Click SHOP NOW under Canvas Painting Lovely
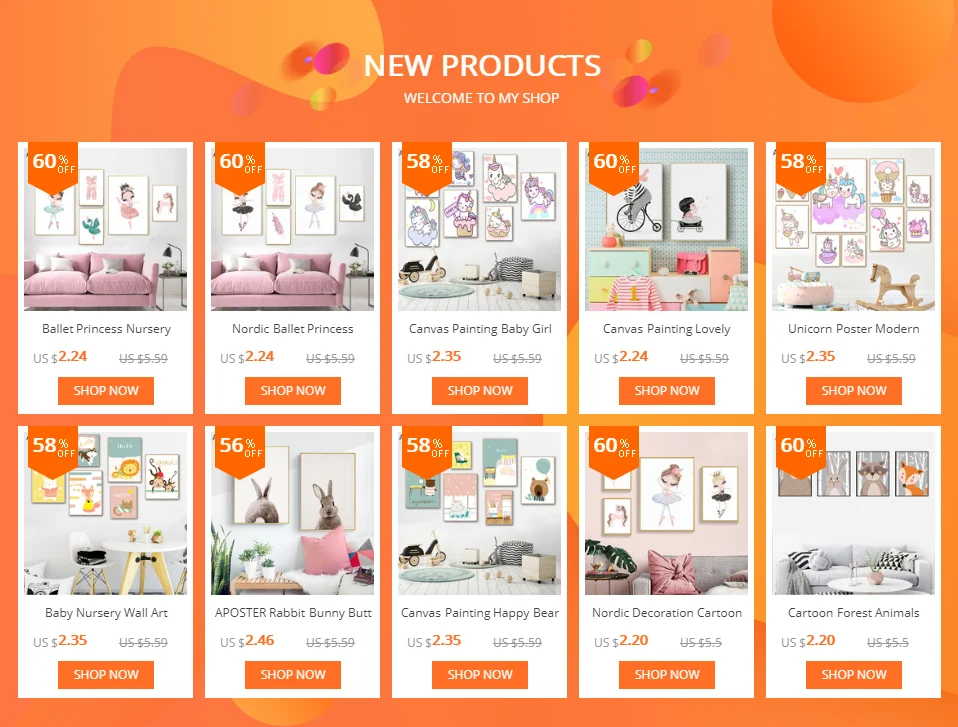This screenshot has height=727, width=958. click(x=667, y=390)
